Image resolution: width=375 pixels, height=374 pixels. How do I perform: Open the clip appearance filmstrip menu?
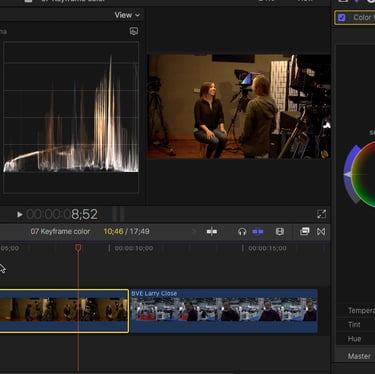tap(280, 231)
